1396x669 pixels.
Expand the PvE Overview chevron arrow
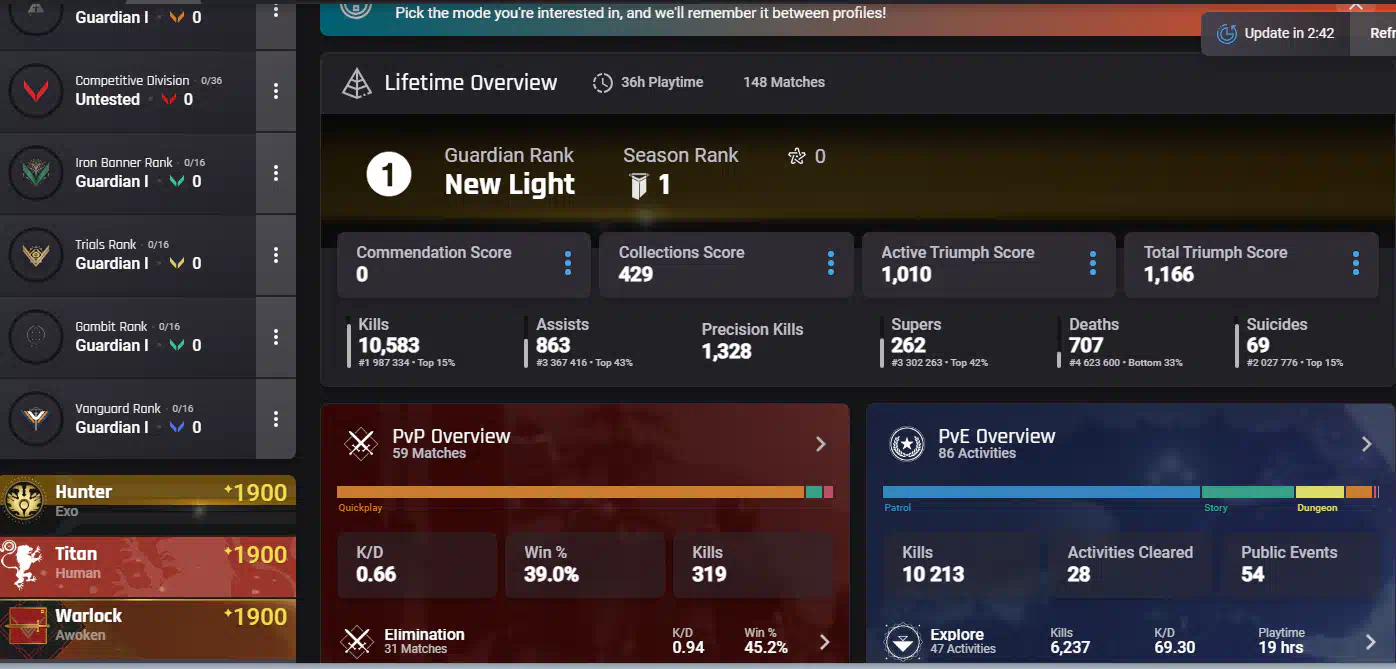pos(1367,444)
